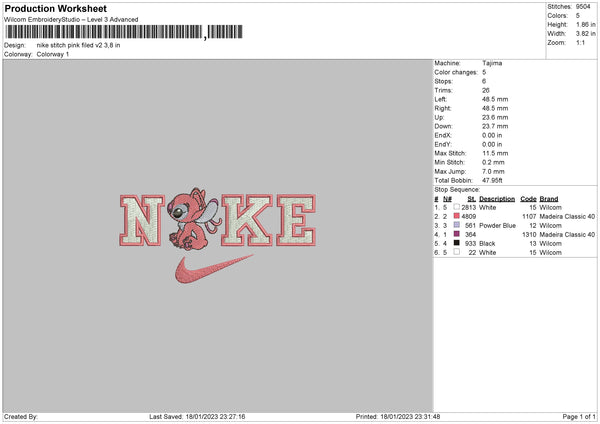
Task: Click the 'Powder Blue' description text
Action: click(497, 225)
